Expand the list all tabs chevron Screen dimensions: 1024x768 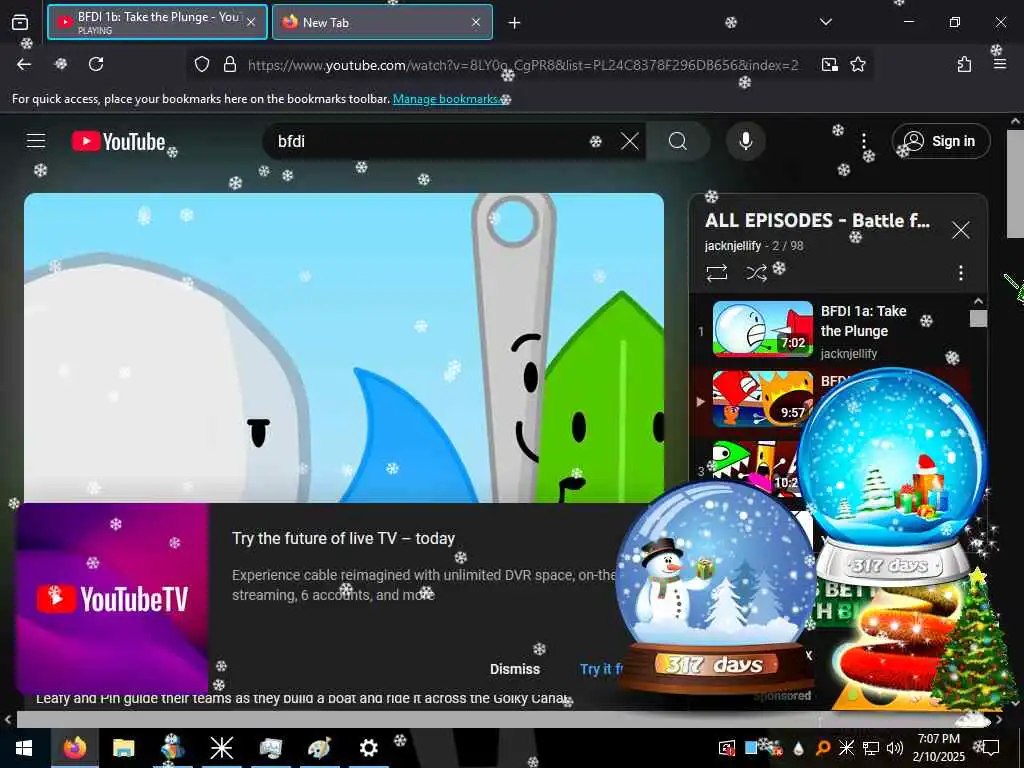click(825, 22)
